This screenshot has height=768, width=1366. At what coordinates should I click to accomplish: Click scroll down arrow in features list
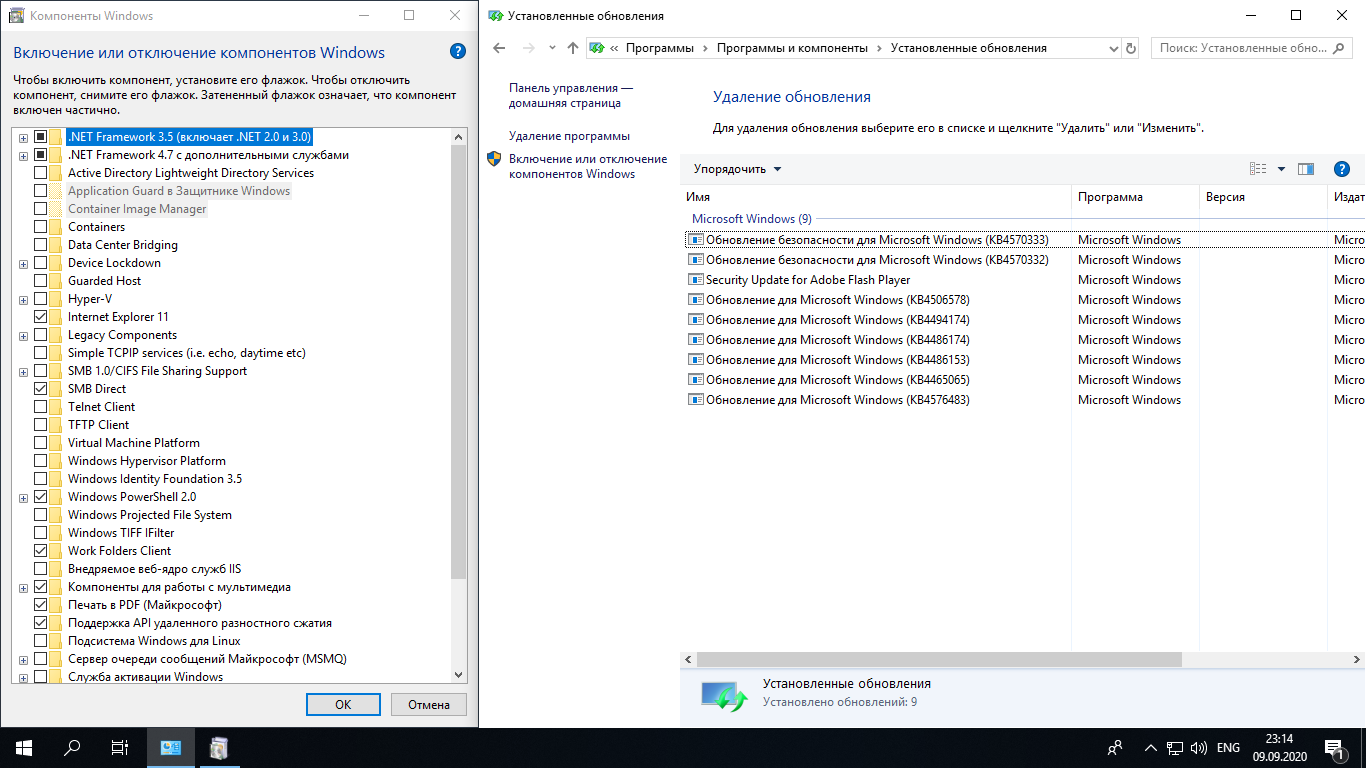459,675
